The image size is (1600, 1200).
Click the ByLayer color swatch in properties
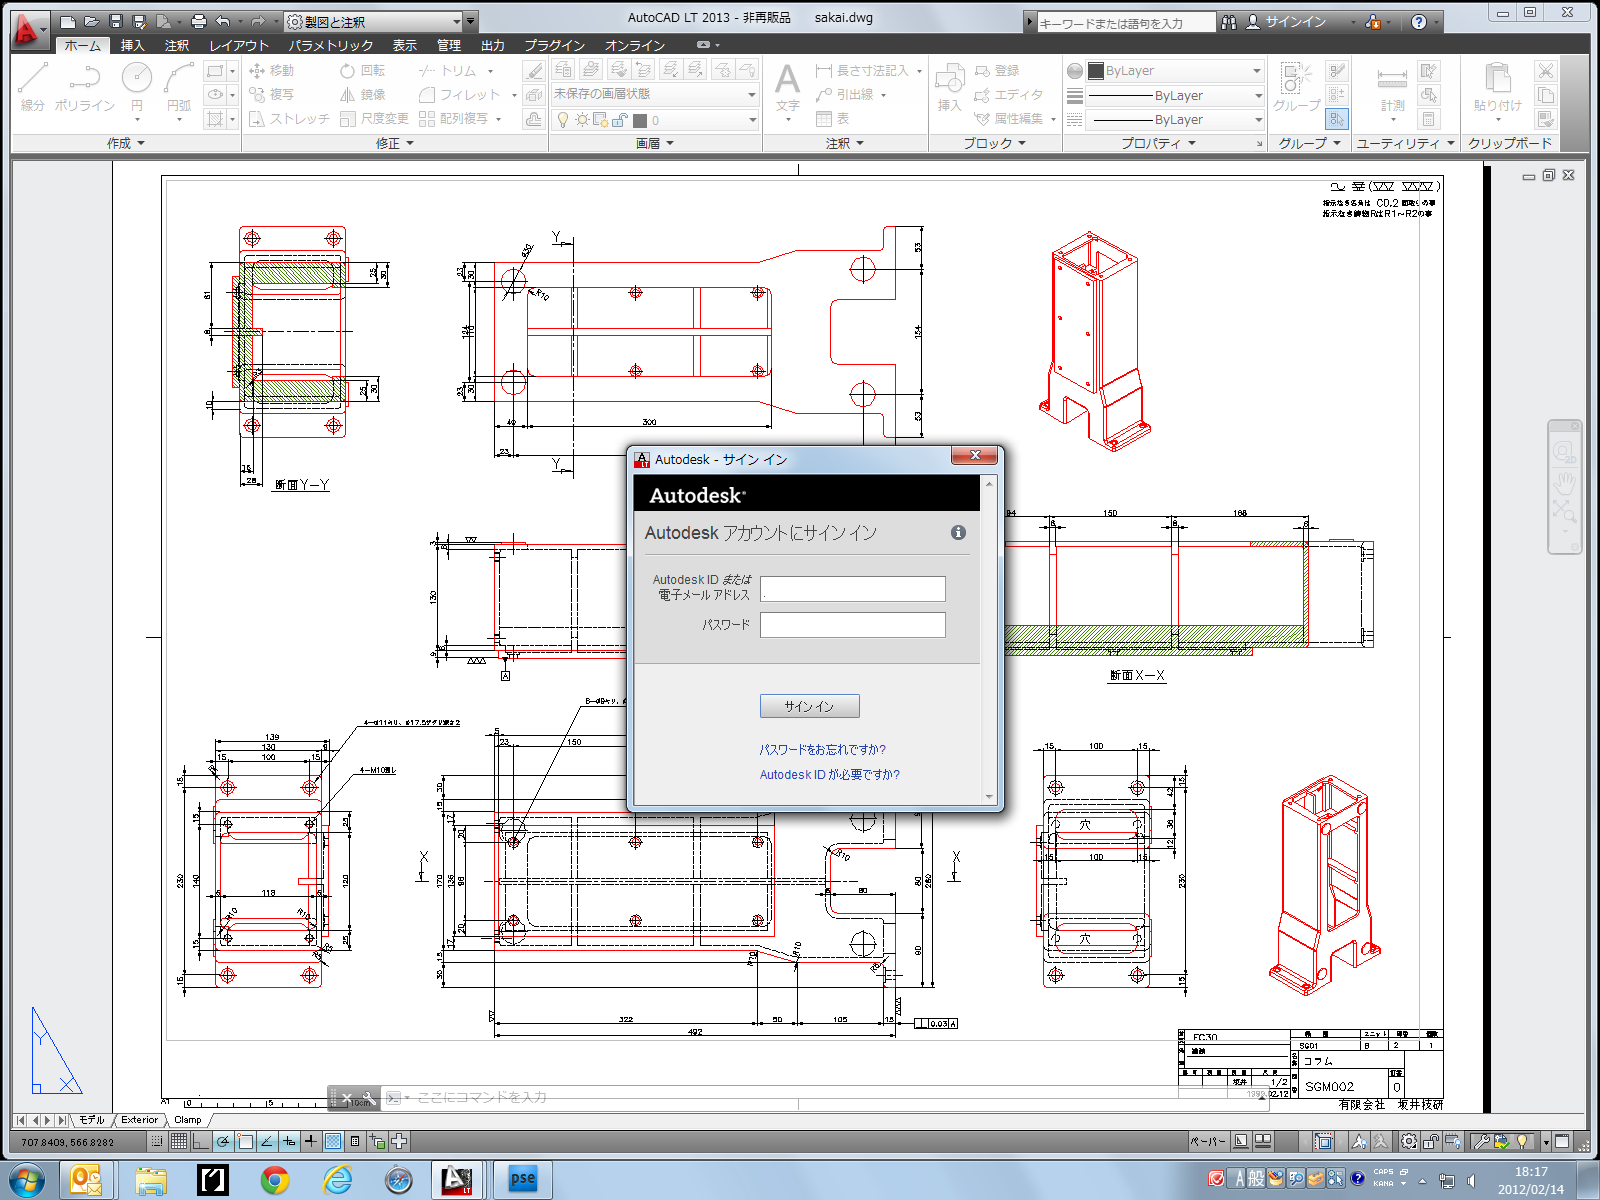(x=1096, y=71)
